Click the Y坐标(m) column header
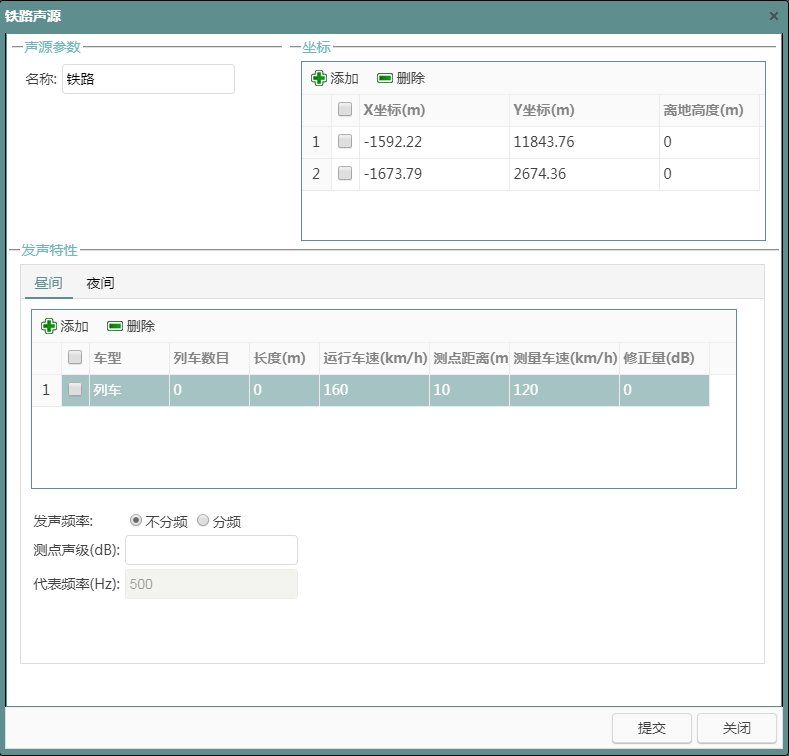 pos(584,110)
